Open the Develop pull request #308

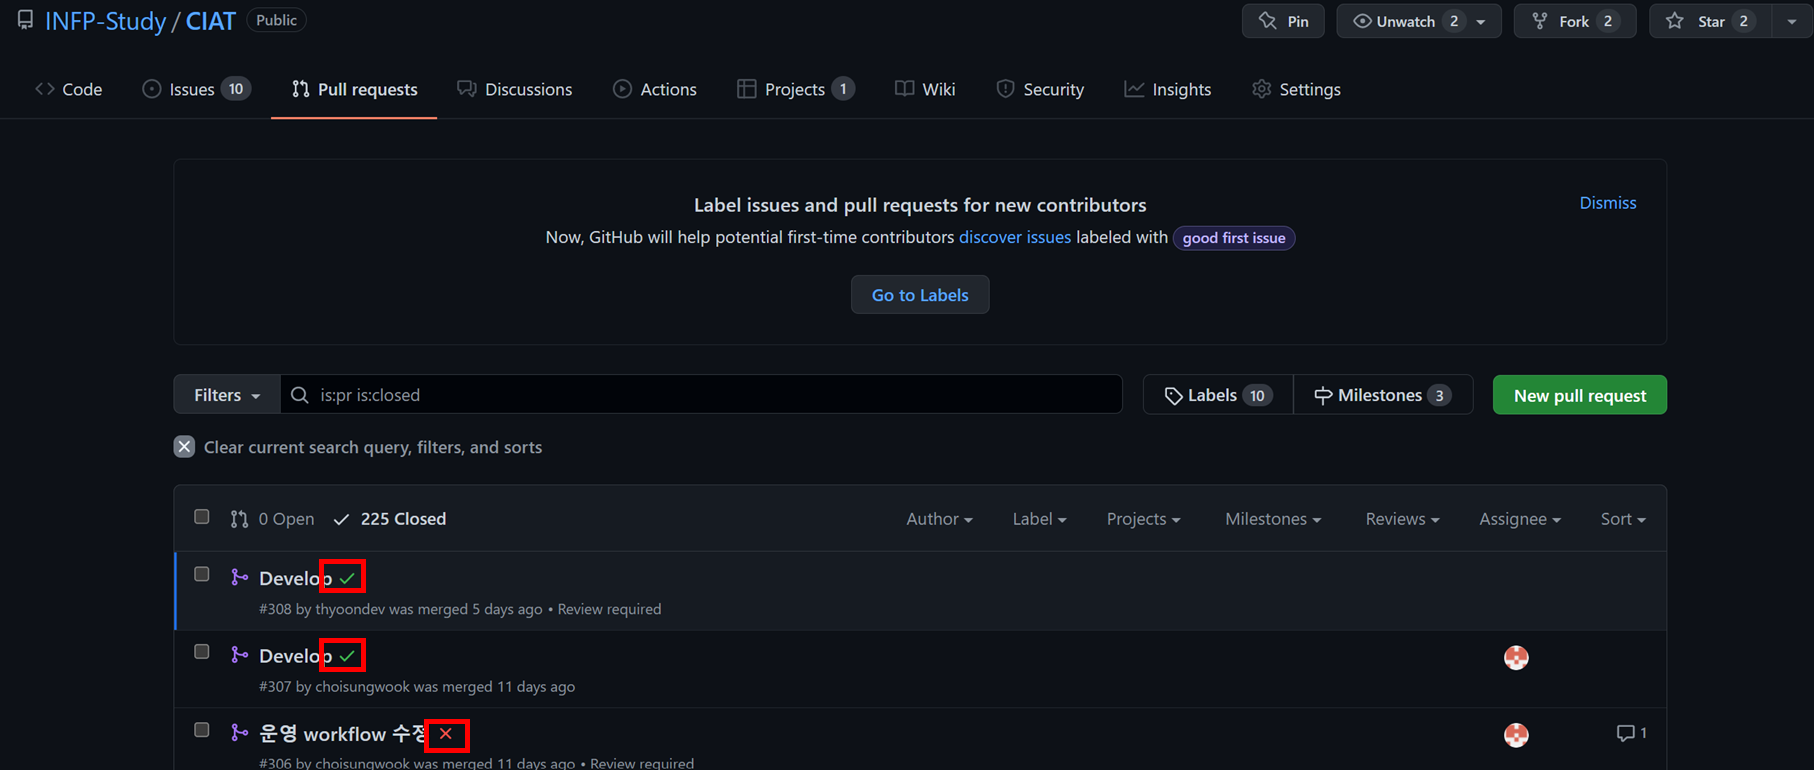295,578
